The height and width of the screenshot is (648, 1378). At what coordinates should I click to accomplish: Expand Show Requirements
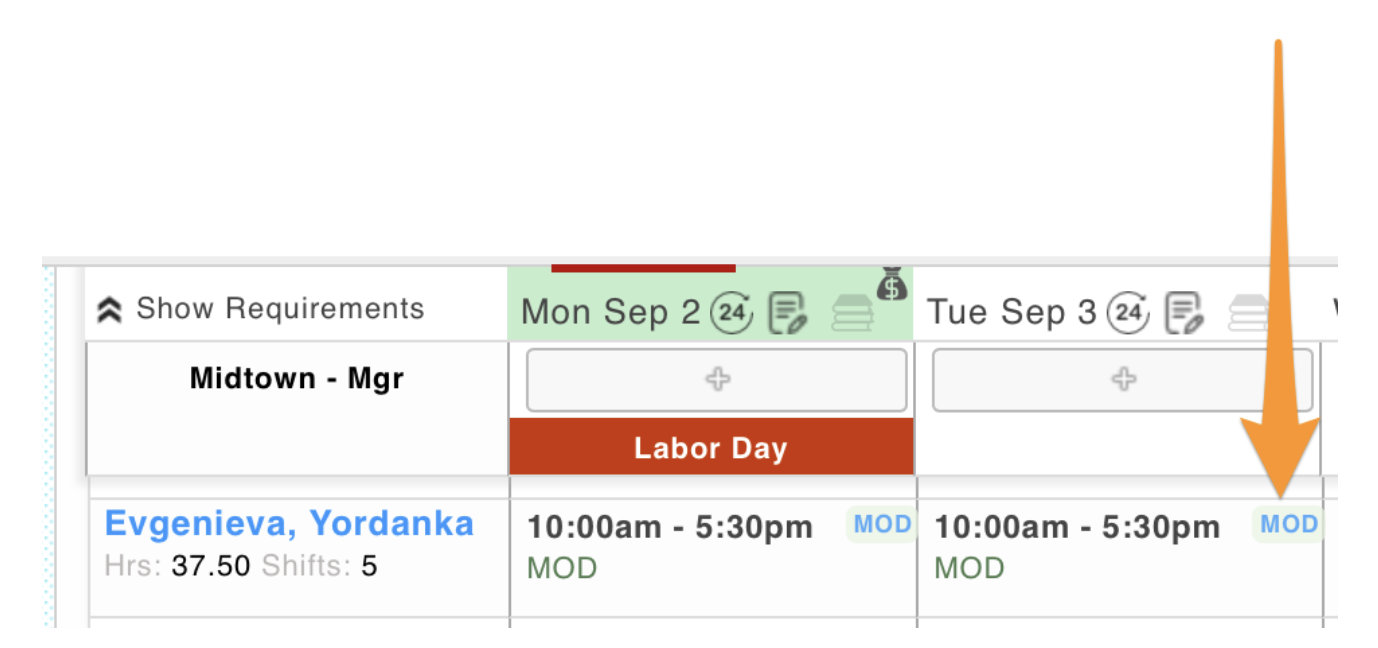click(261, 309)
